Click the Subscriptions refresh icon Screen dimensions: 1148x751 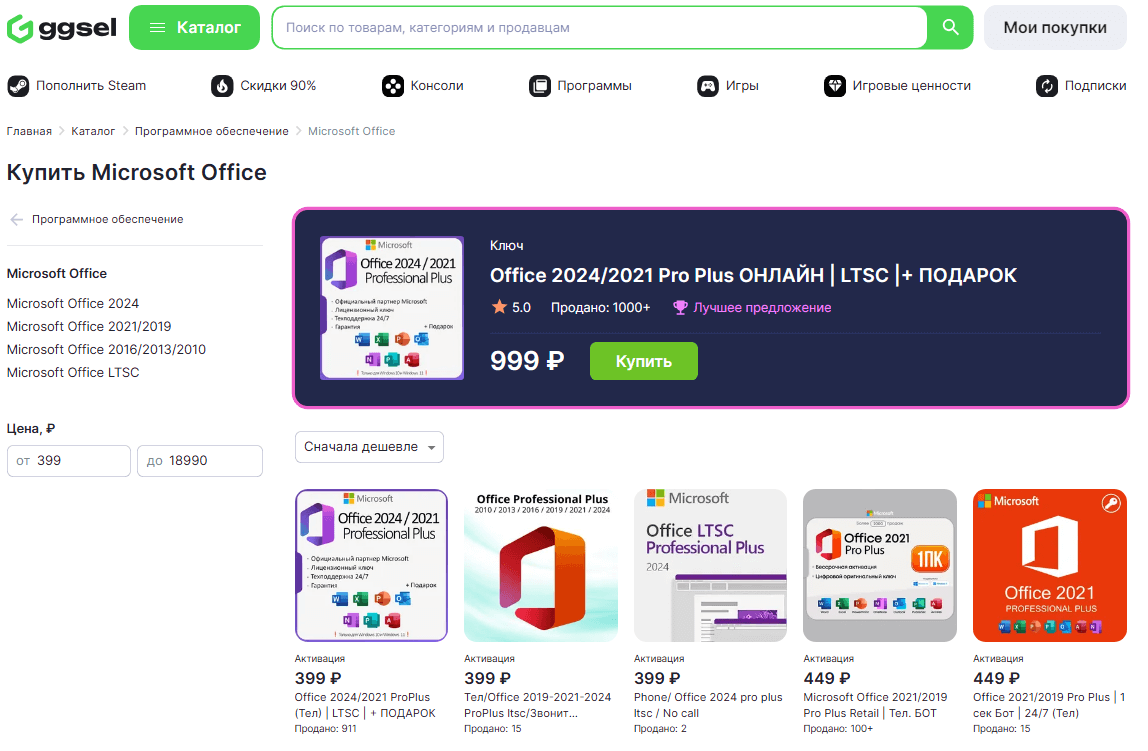tap(1047, 86)
